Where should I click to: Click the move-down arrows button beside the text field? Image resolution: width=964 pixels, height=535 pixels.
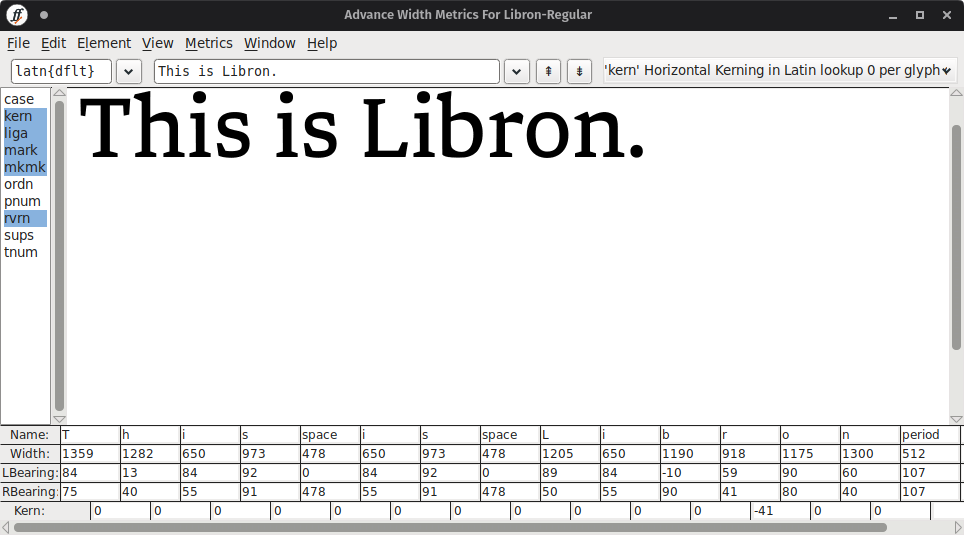coord(579,71)
